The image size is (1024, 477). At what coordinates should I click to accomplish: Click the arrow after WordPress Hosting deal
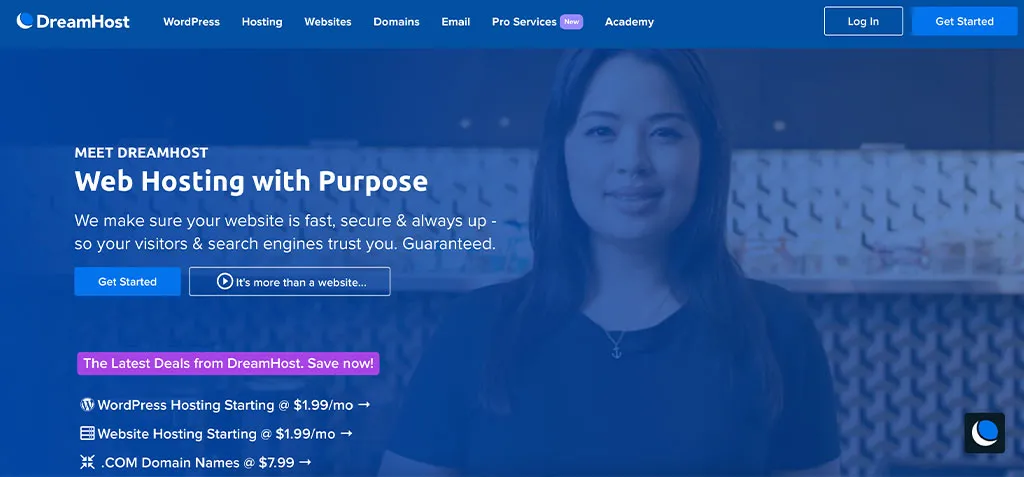coord(364,404)
